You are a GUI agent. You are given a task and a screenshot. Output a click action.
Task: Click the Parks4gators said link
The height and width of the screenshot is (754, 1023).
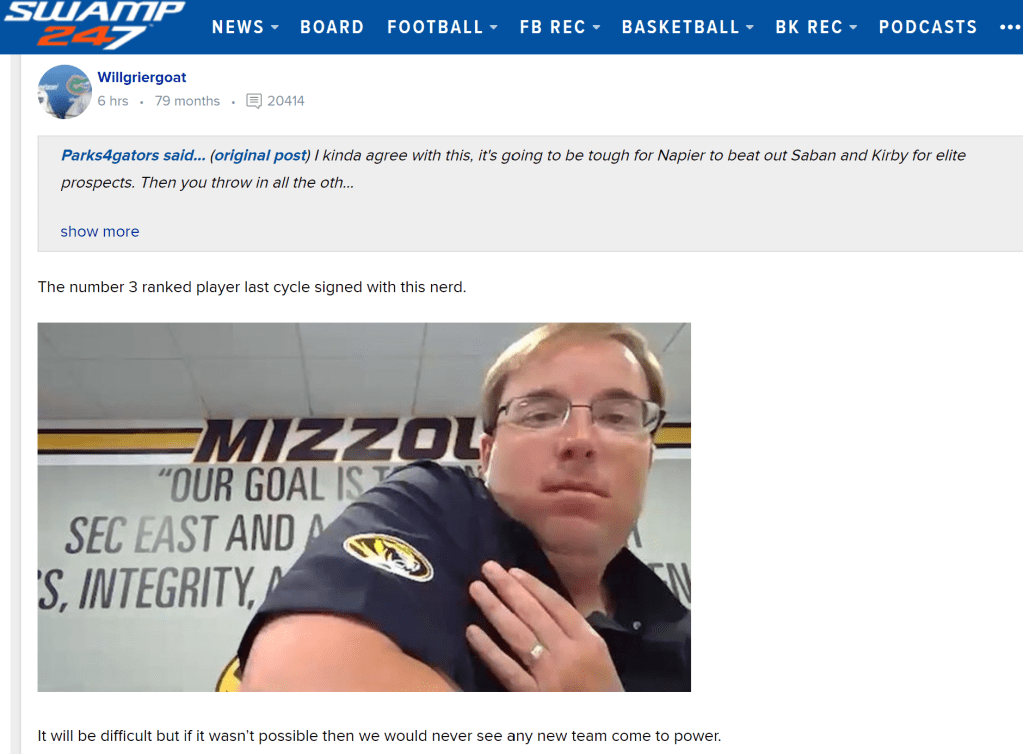[133, 155]
